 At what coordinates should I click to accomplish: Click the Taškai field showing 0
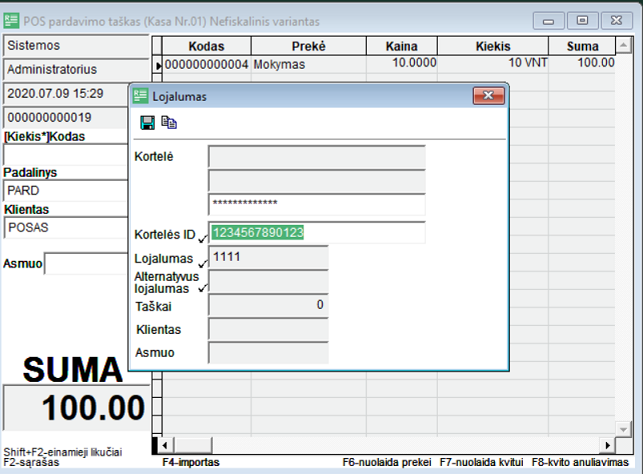[x=268, y=305]
